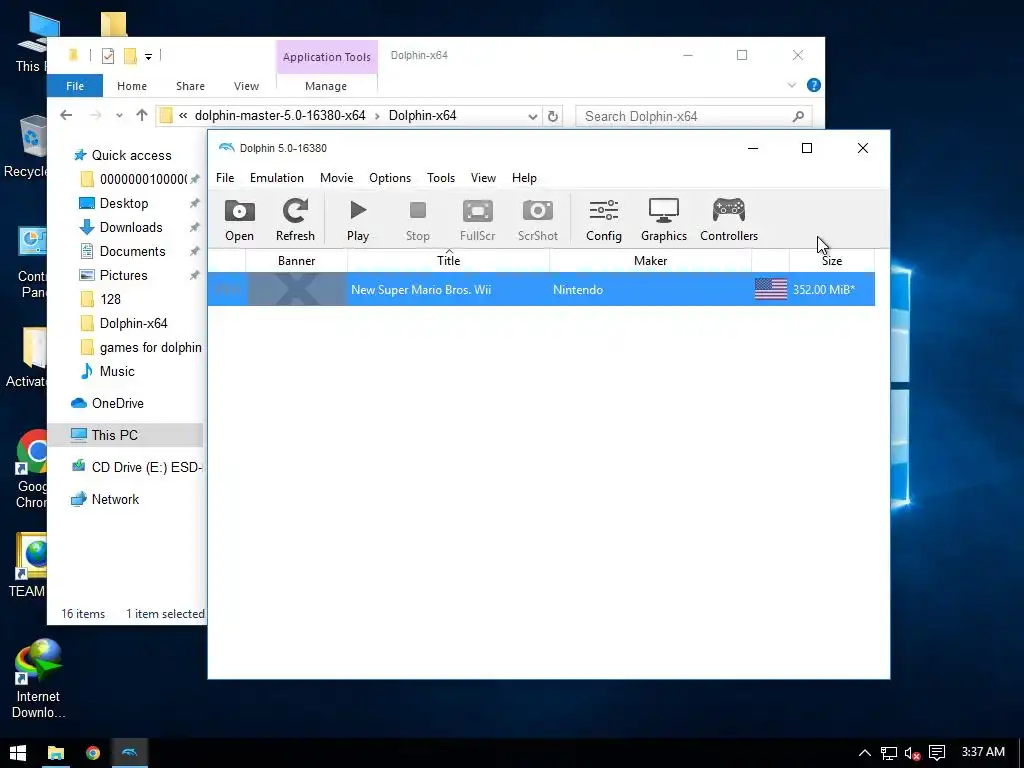1024x768 pixels.
Task: Open Quick Access Toolbar customize dropdown
Action: coord(148,57)
